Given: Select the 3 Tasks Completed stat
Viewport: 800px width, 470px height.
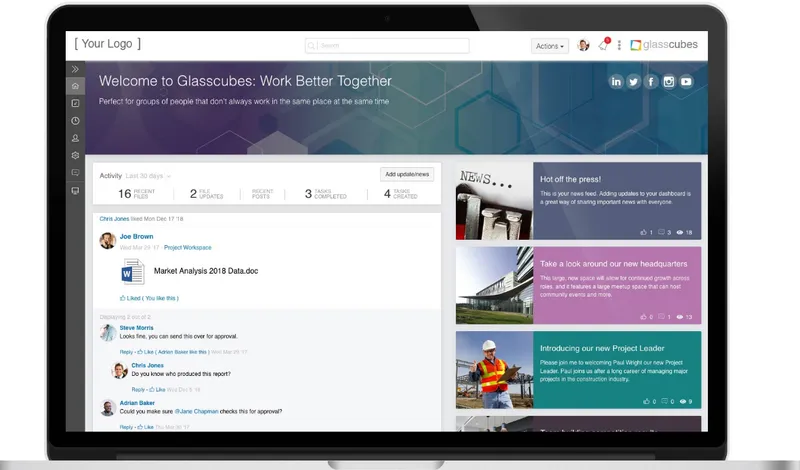Looking at the screenshot, I should click(326, 194).
